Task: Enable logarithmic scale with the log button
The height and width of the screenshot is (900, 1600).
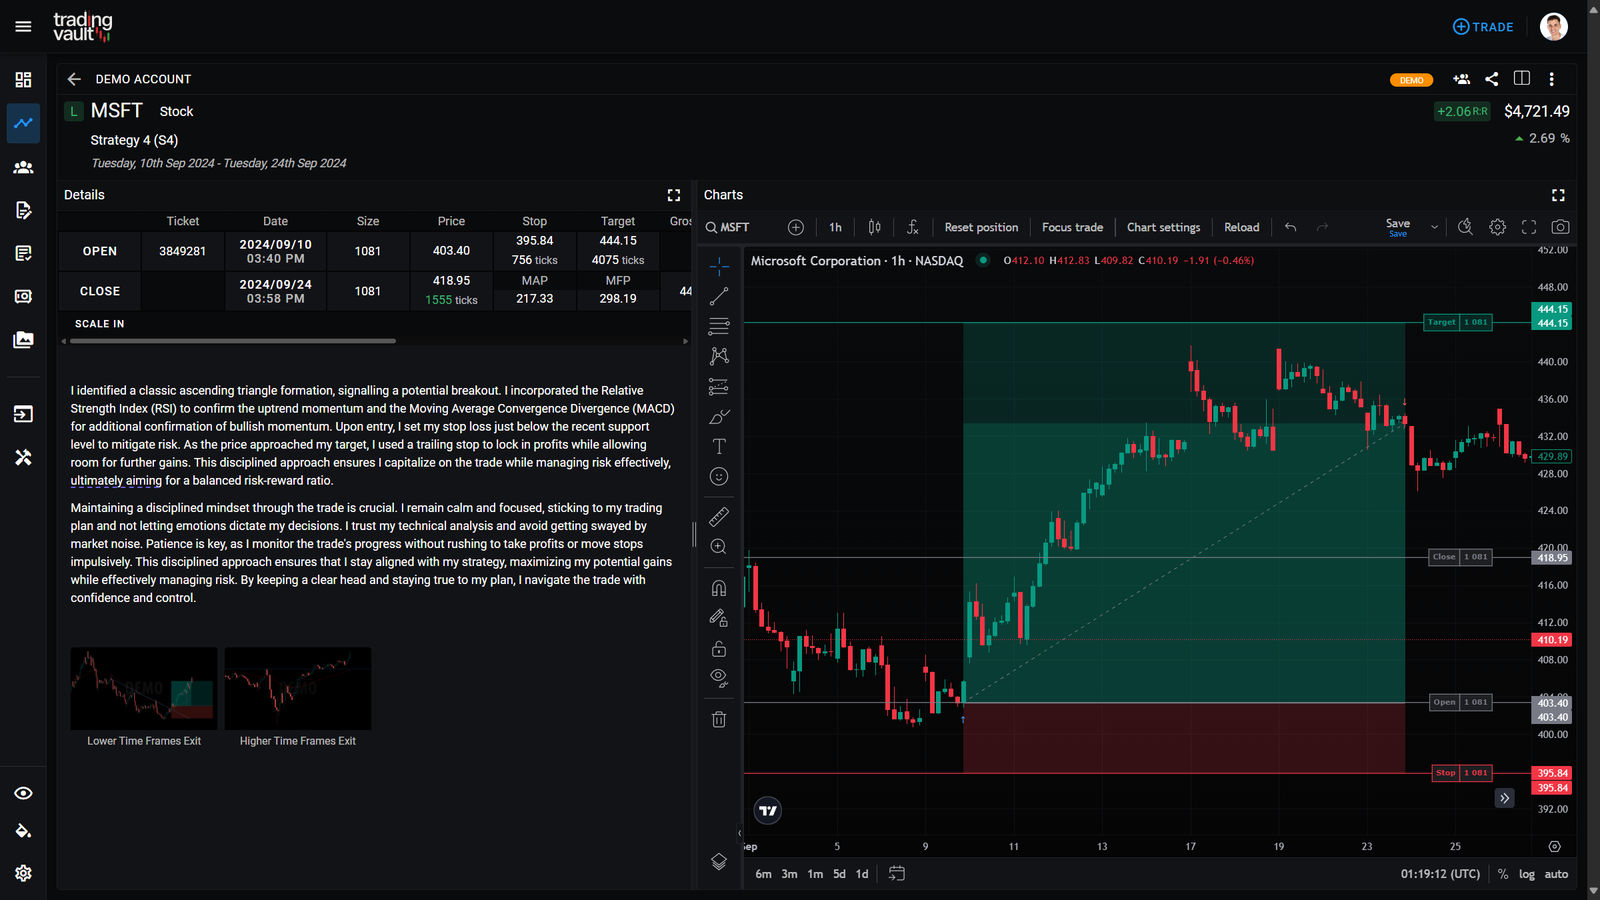Action: (x=1527, y=873)
